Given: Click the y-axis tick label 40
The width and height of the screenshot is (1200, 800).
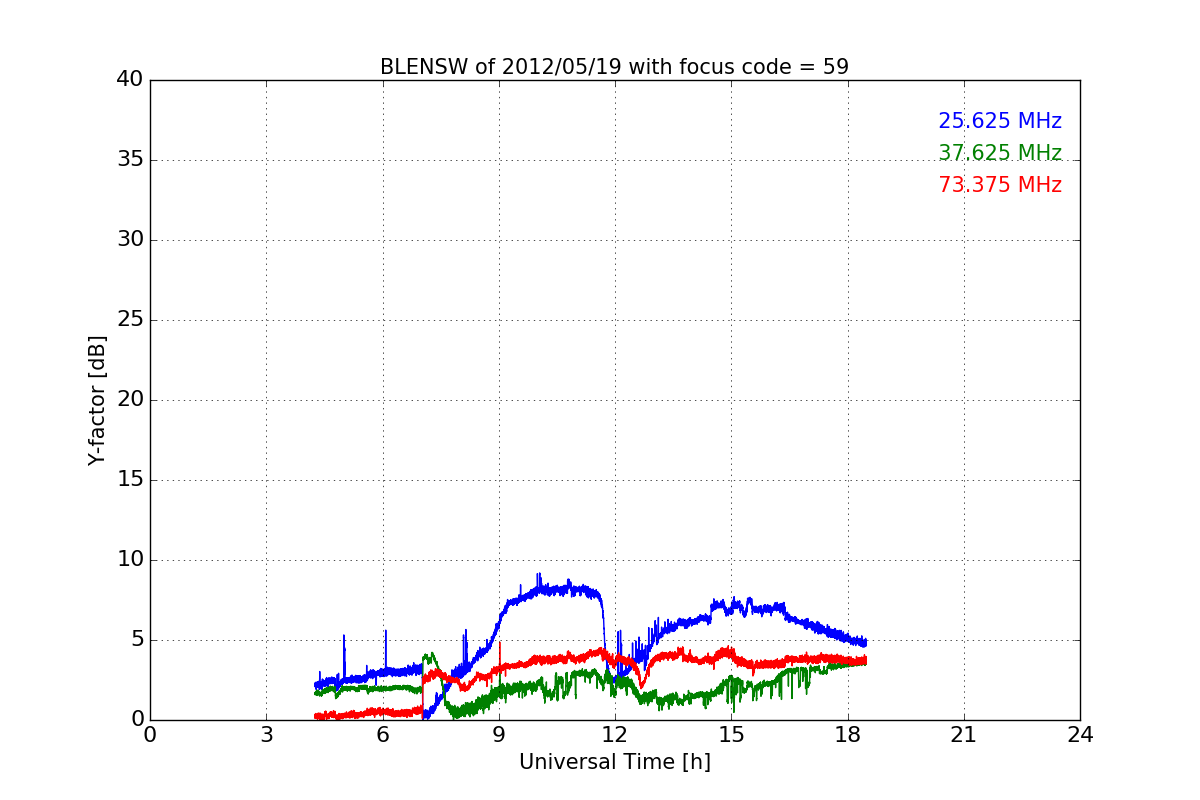Looking at the screenshot, I should 130,80.
